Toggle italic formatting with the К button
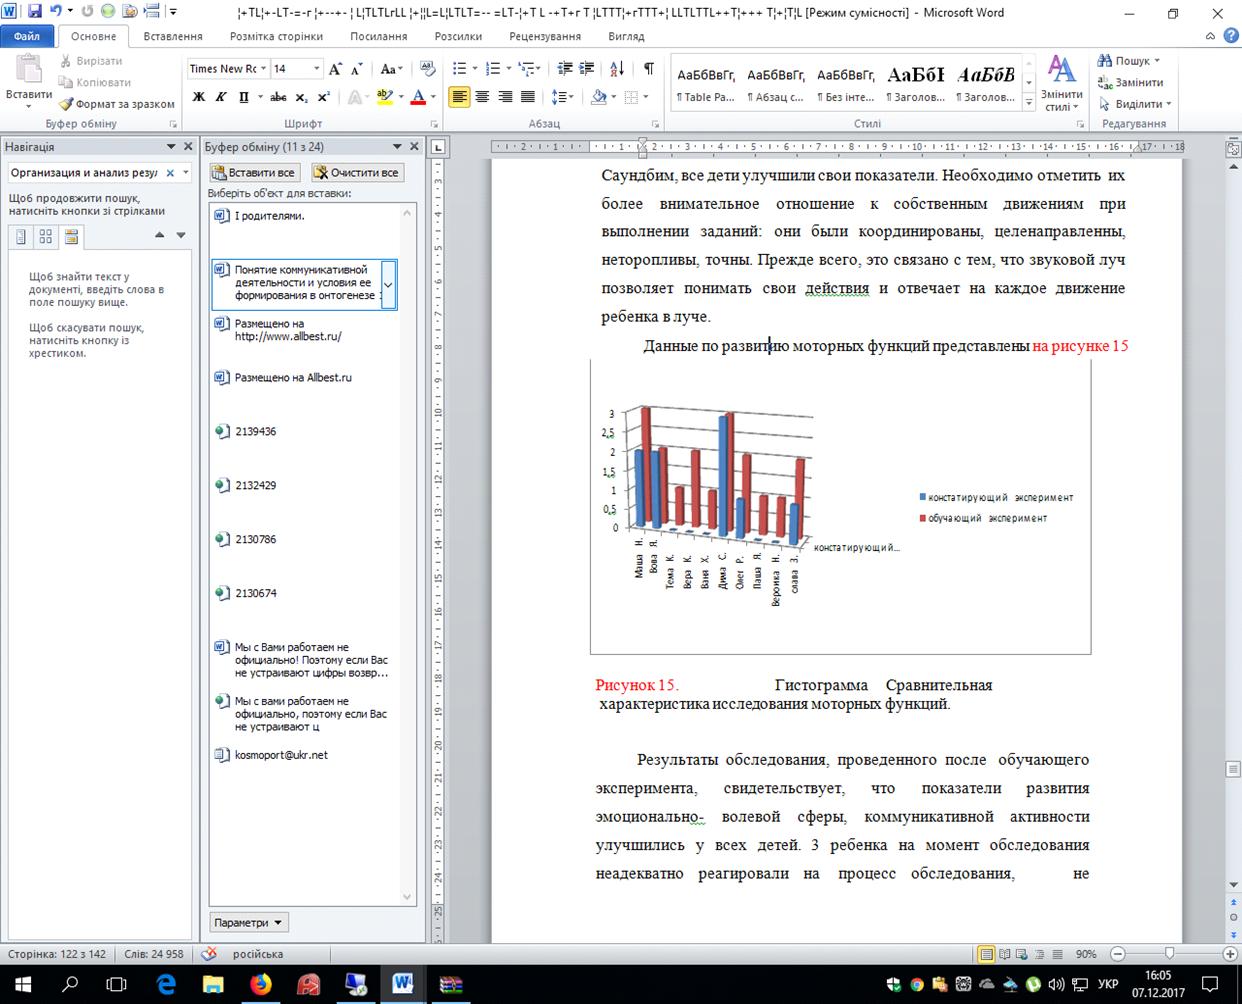This screenshot has height=1004, width=1242. 219,97
